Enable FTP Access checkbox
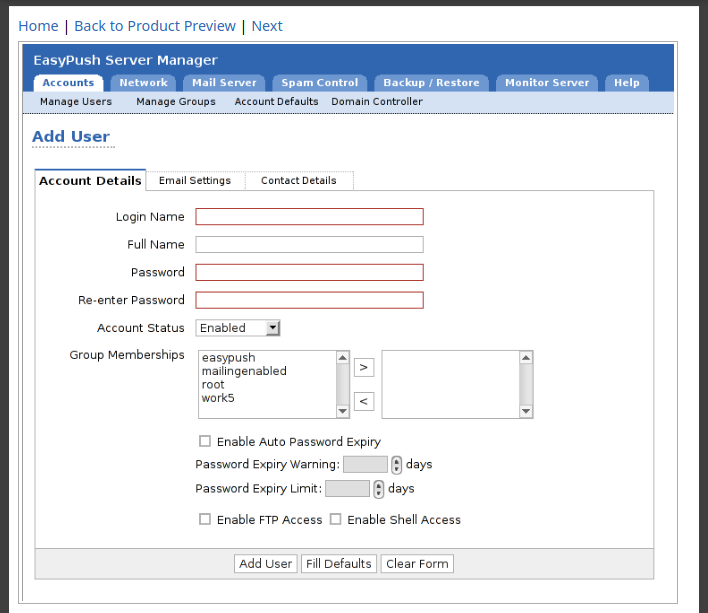The image size is (708, 613). pos(205,519)
